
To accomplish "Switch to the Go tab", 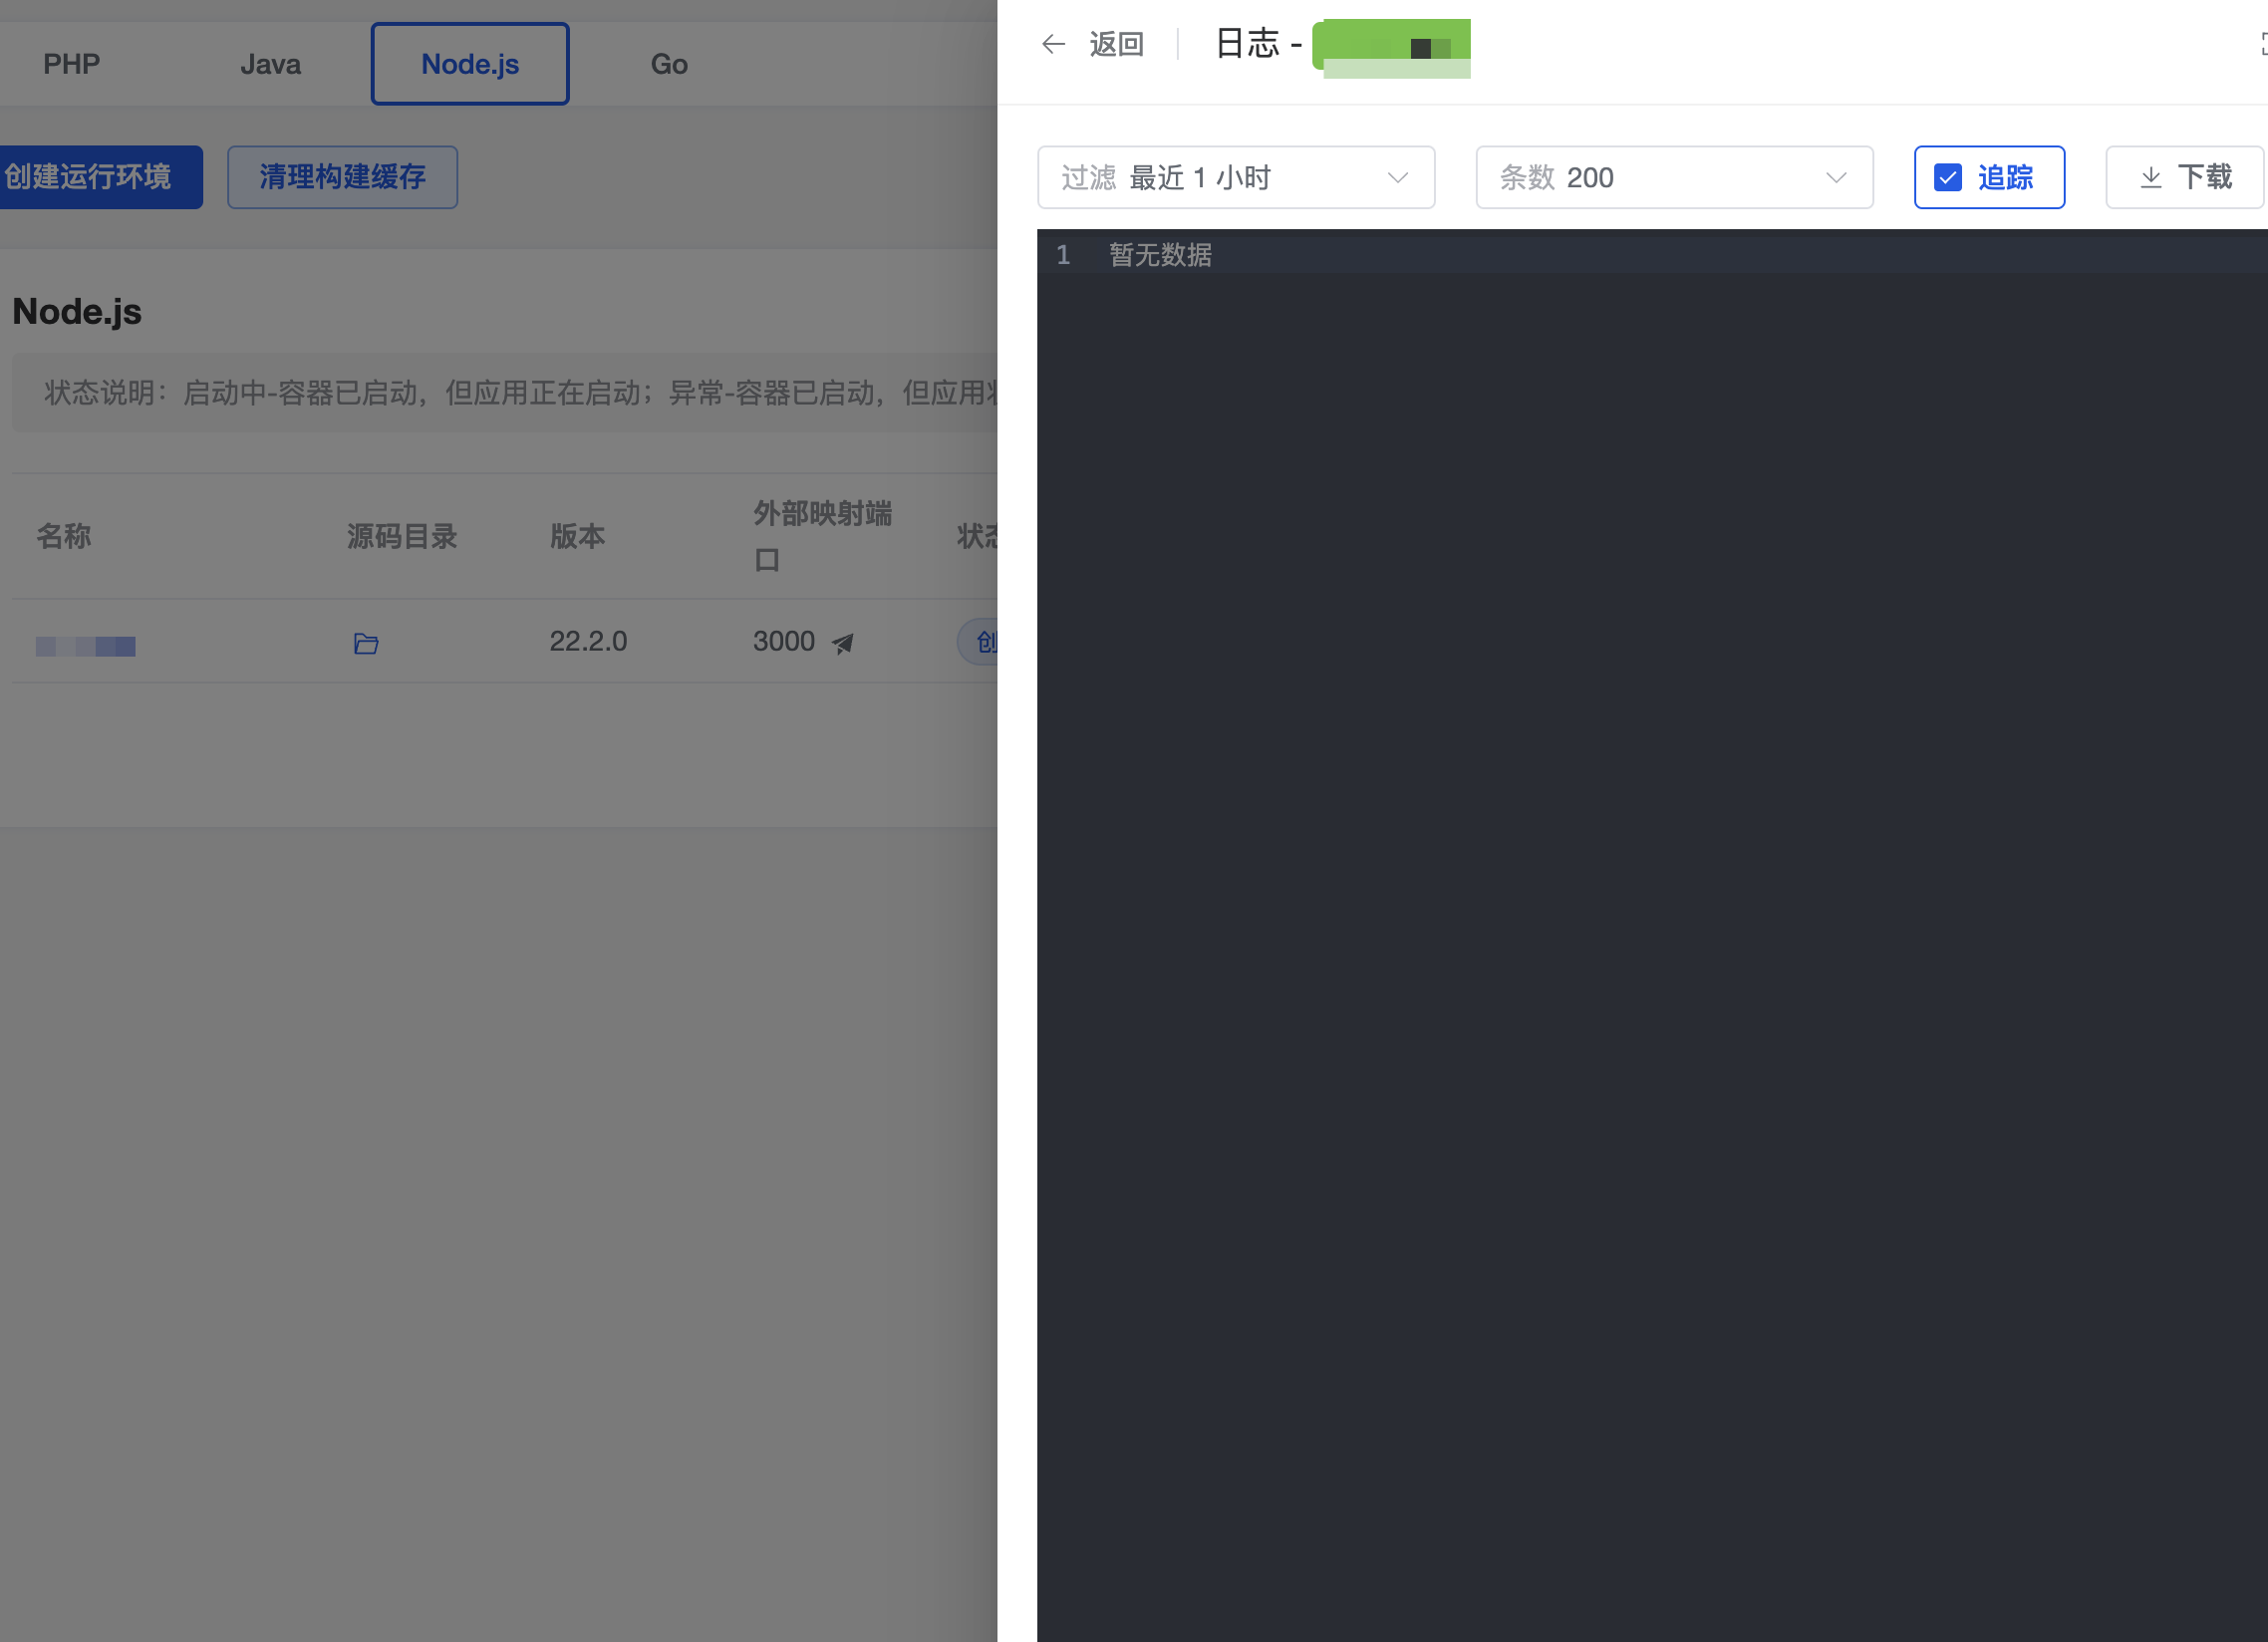I will [x=669, y=64].
